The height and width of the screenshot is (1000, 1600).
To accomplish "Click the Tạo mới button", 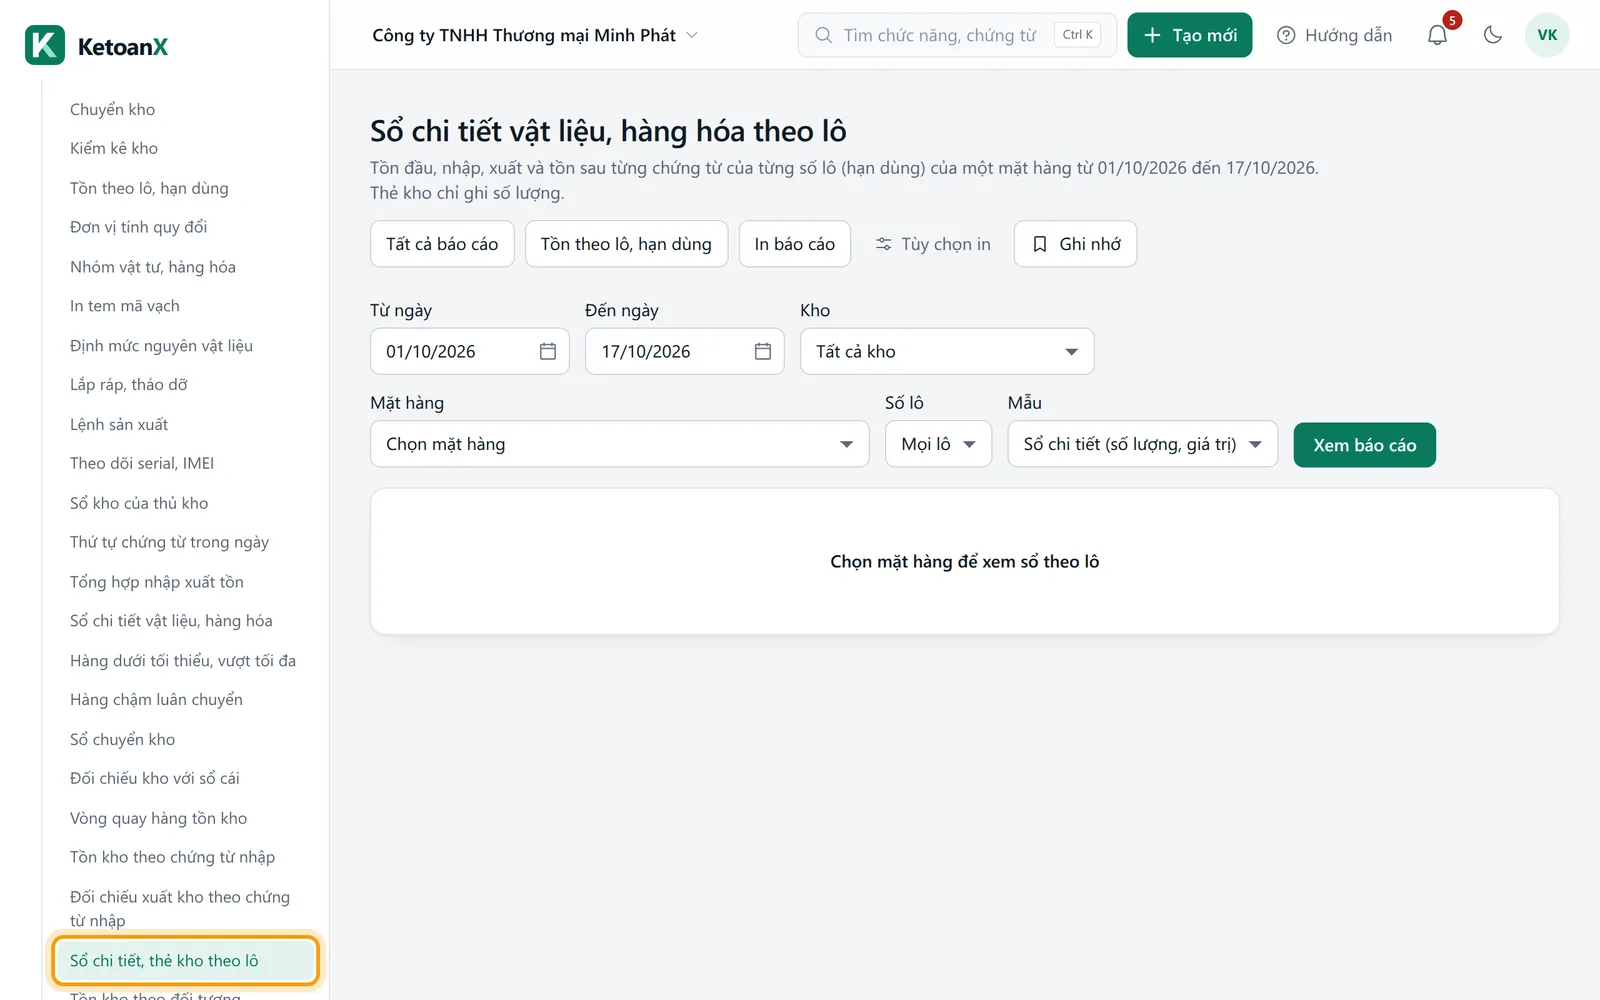I will pos(1189,35).
